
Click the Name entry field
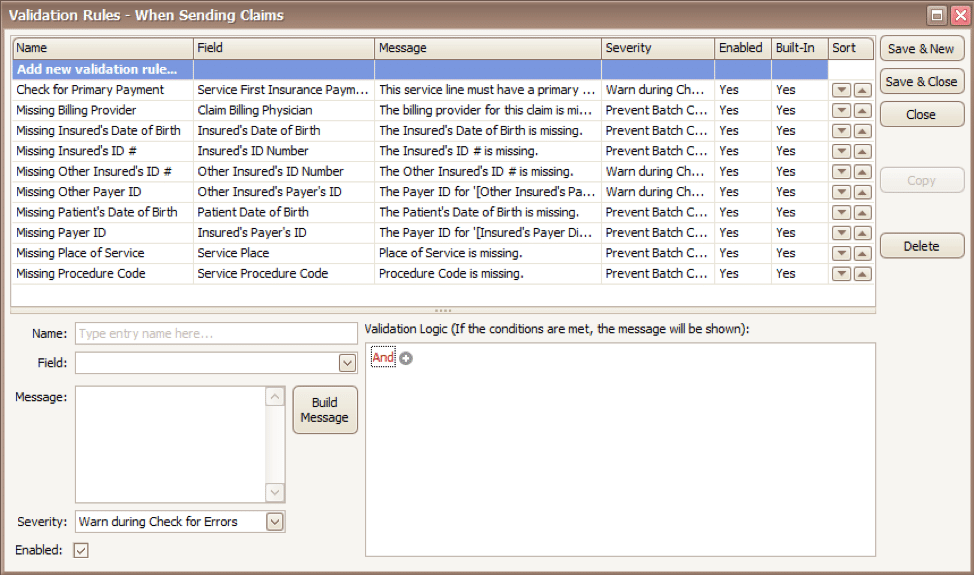[216, 333]
